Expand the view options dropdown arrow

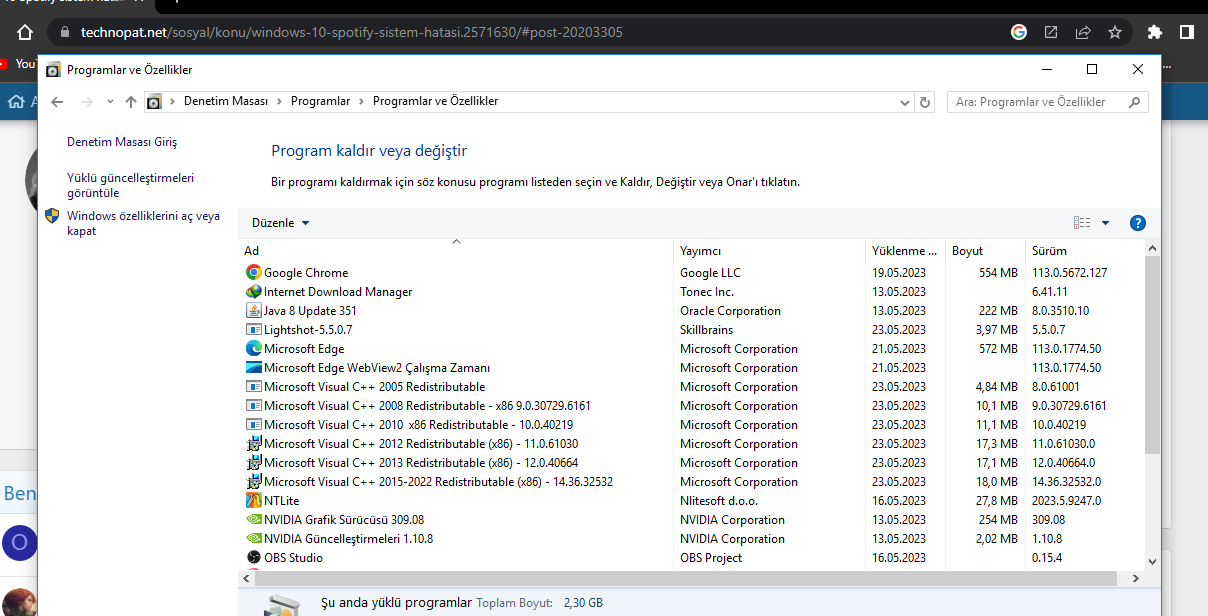pos(1105,223)
